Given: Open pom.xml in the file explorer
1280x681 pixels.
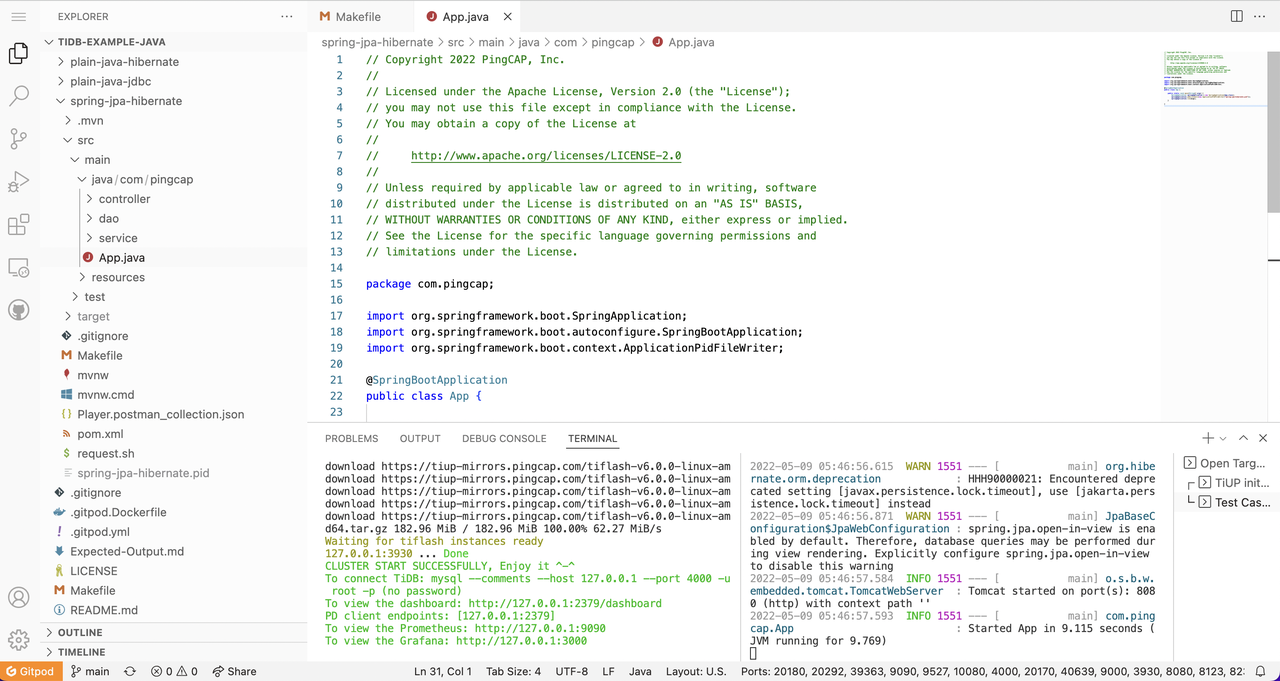Looking at the screenshot, I should click(x=100, y=434).
